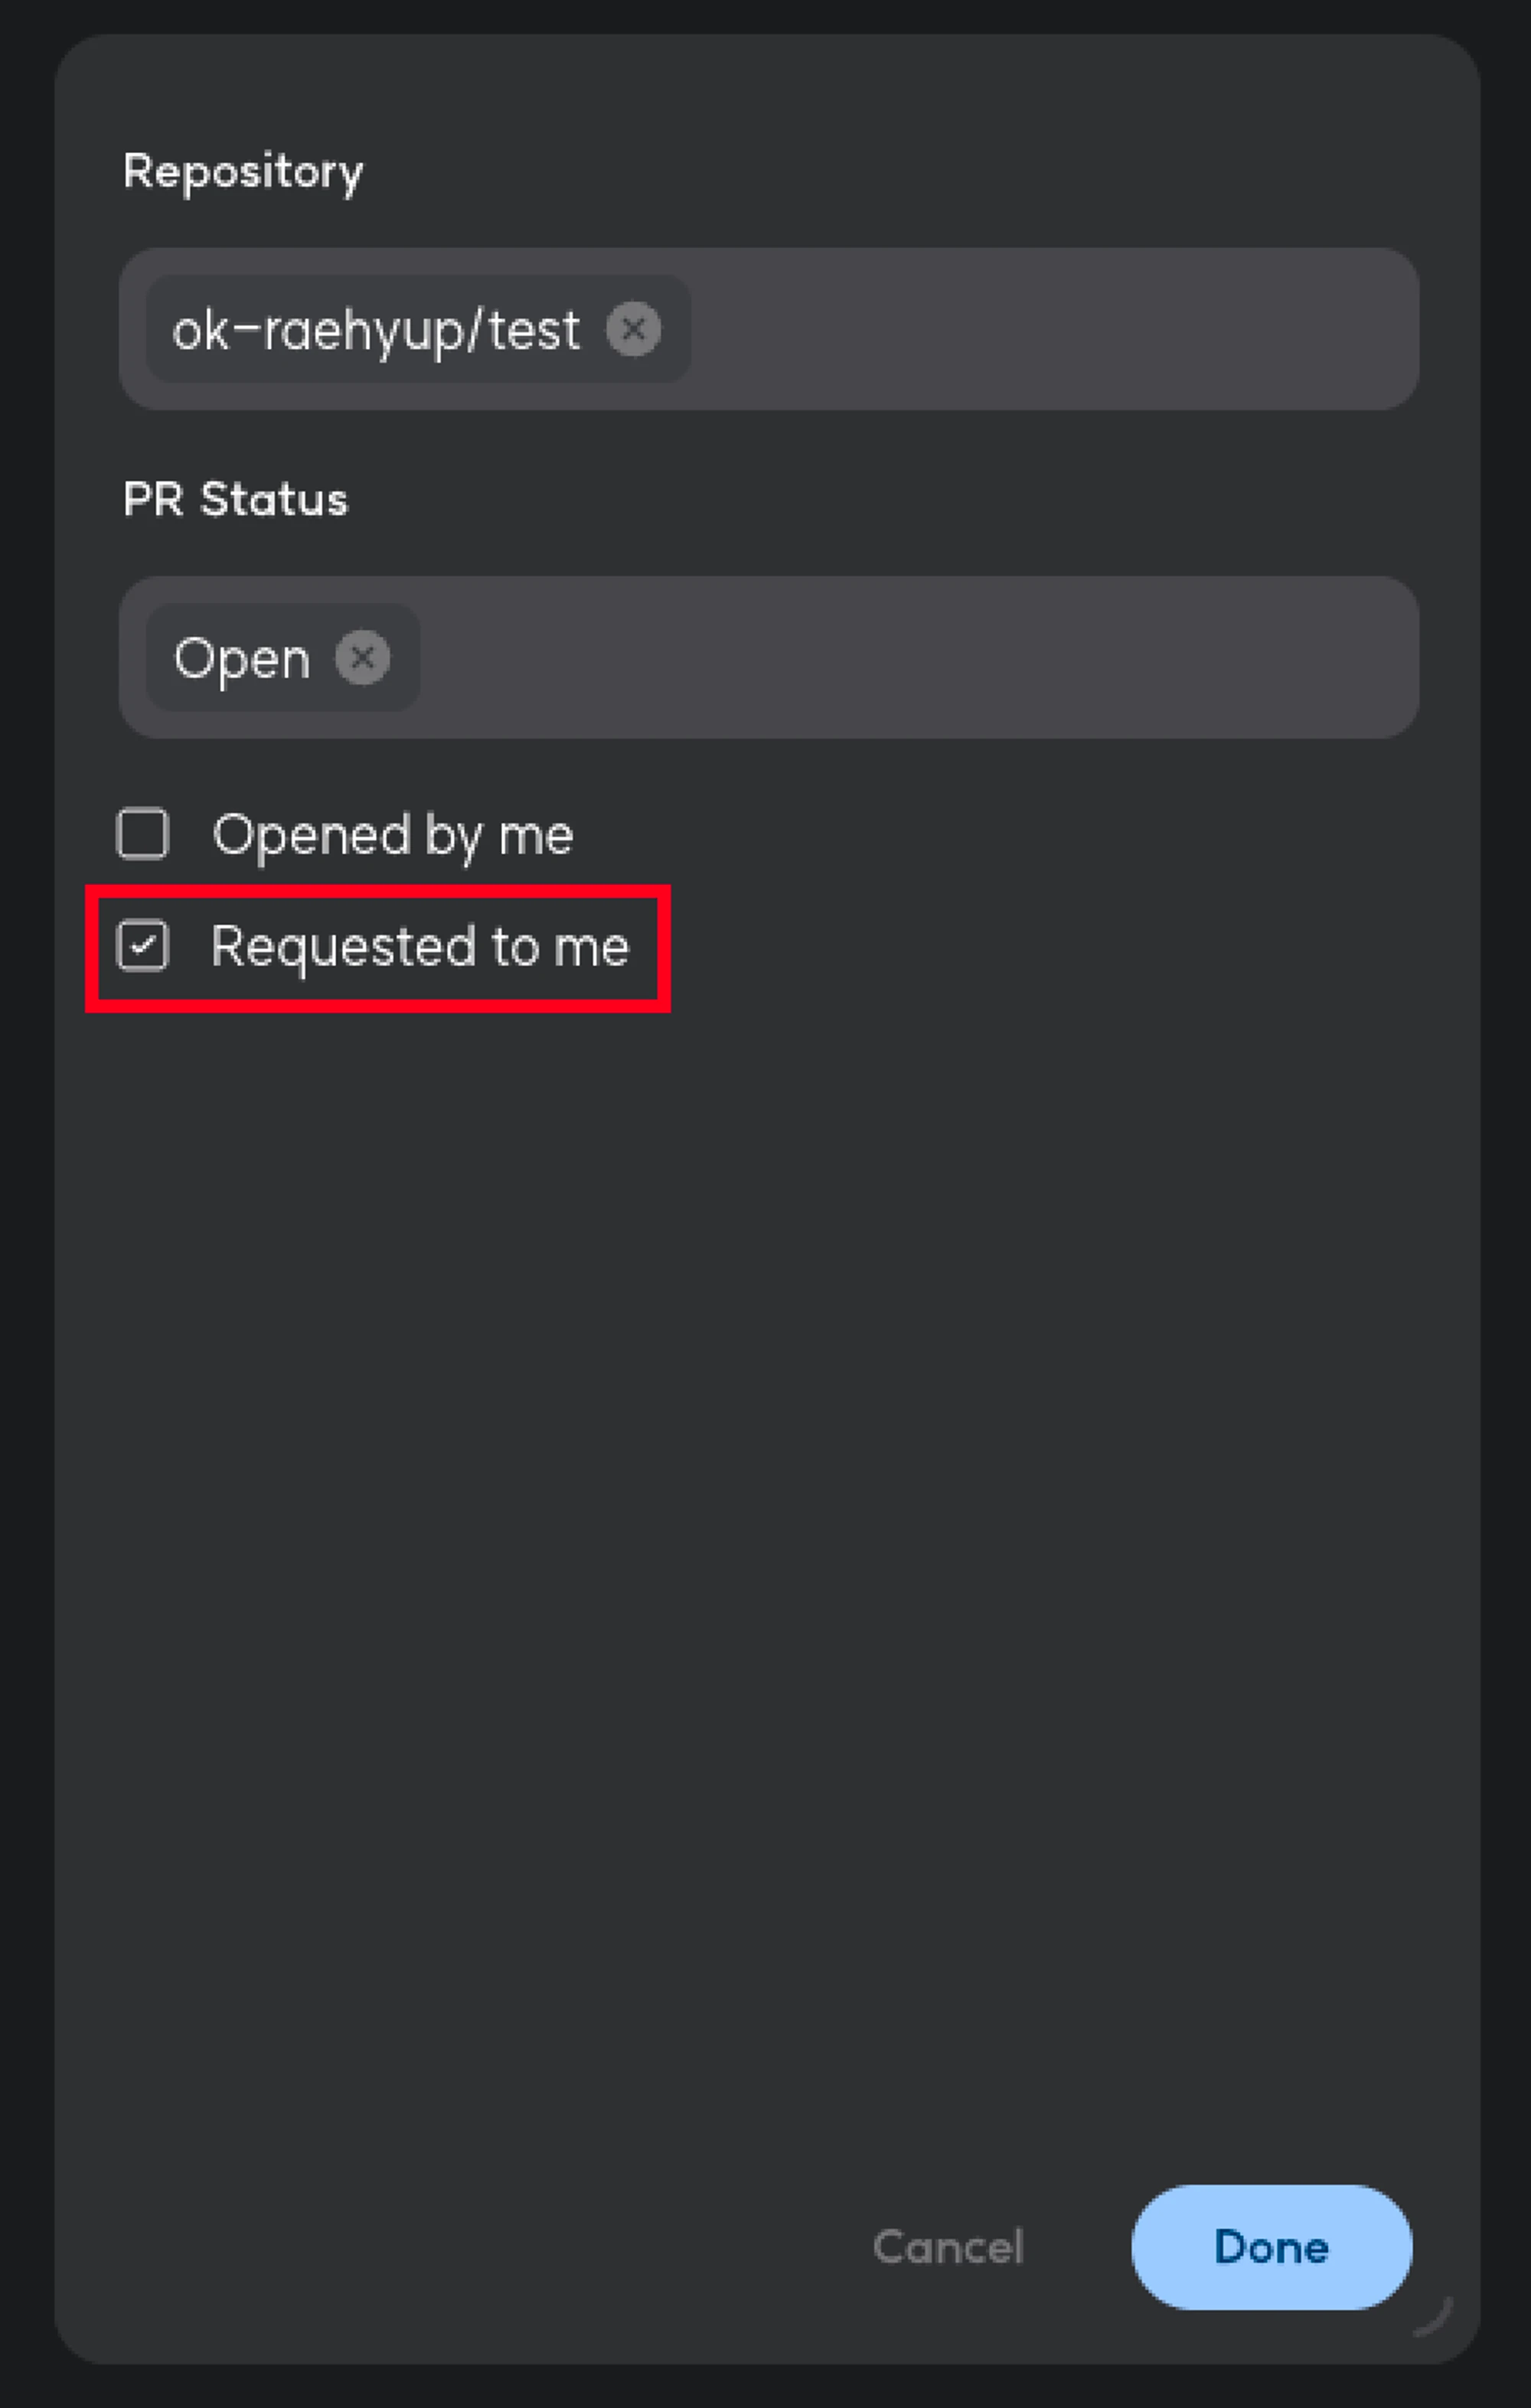
Task: Click the PR Status heading label
Action: [x=235, y=499]
